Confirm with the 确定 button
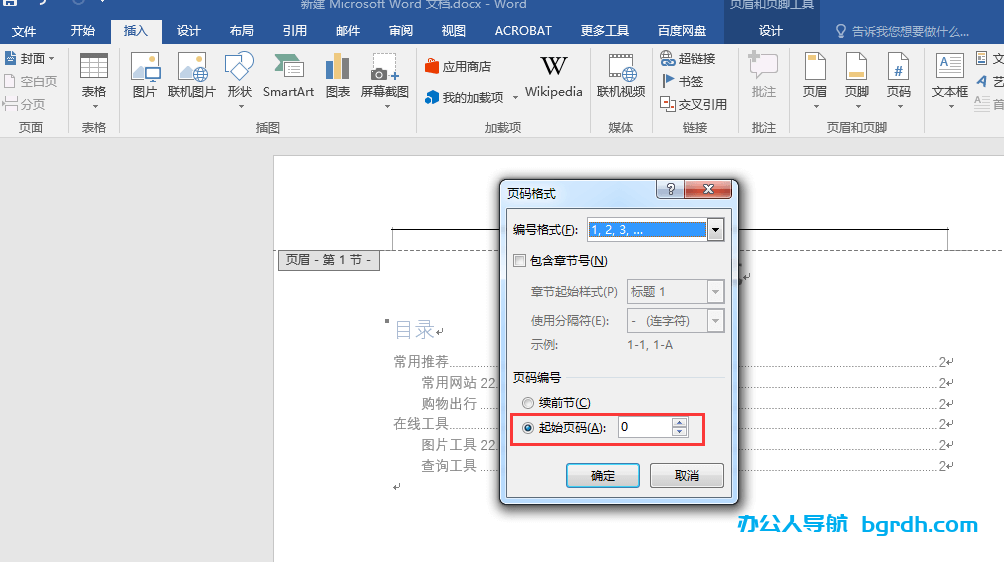 click(603, 476)
